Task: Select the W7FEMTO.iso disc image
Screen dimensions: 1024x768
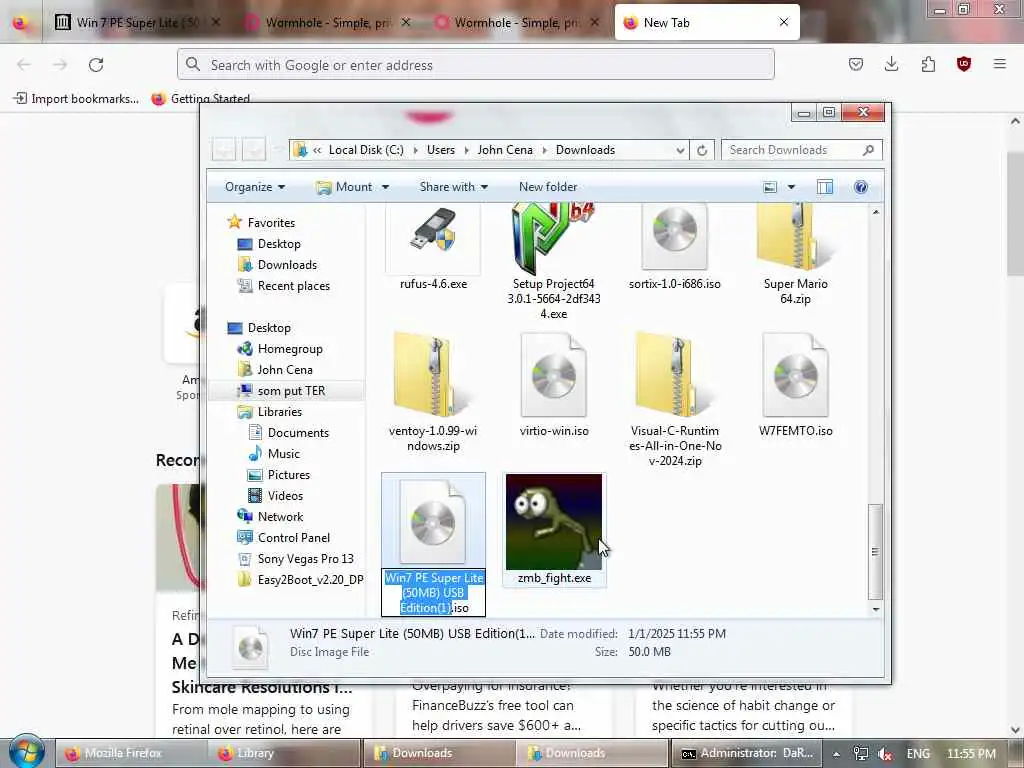Action: coord(795,374)
